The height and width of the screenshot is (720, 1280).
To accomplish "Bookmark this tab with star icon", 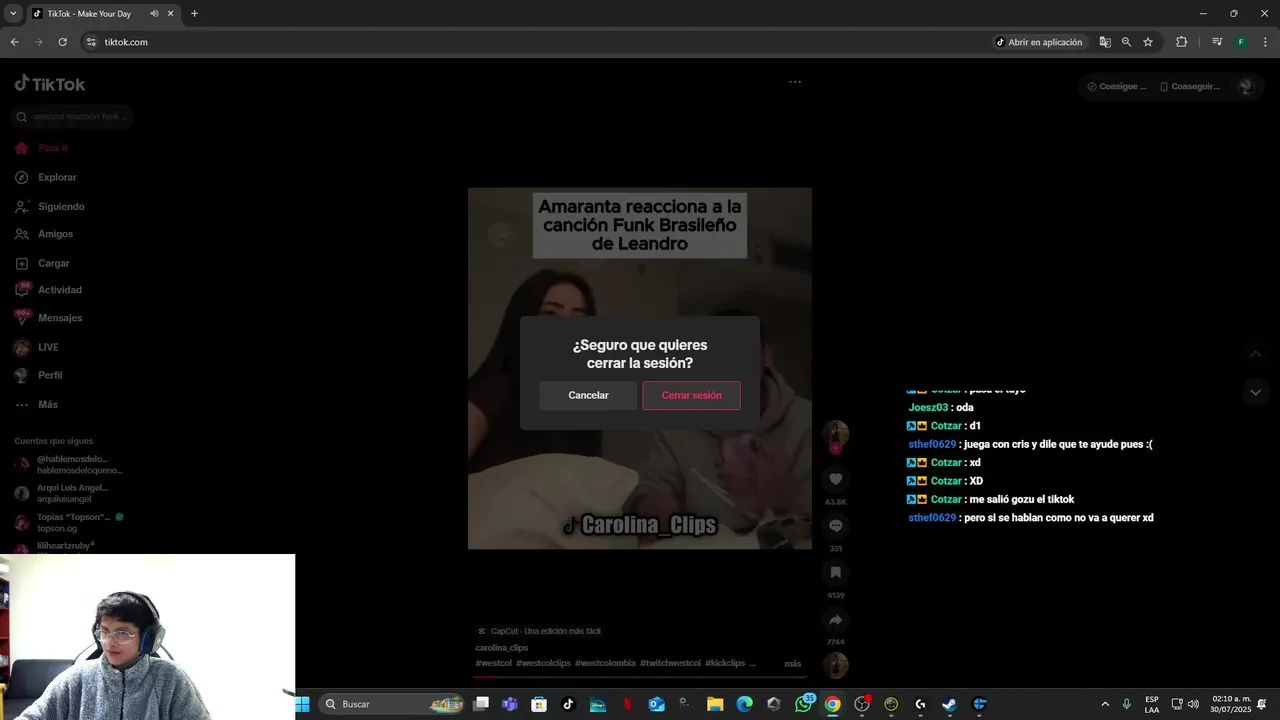I will pyautogui.click(x=1148, y=42).
